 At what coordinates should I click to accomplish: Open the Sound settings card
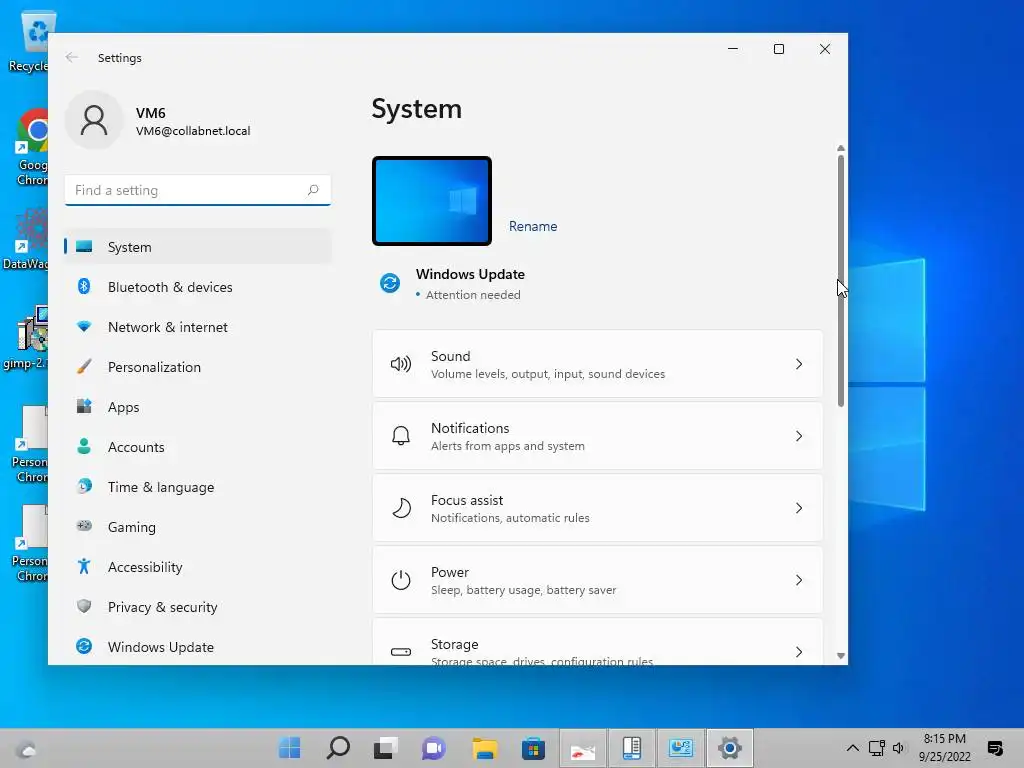[x=598, y=364]
